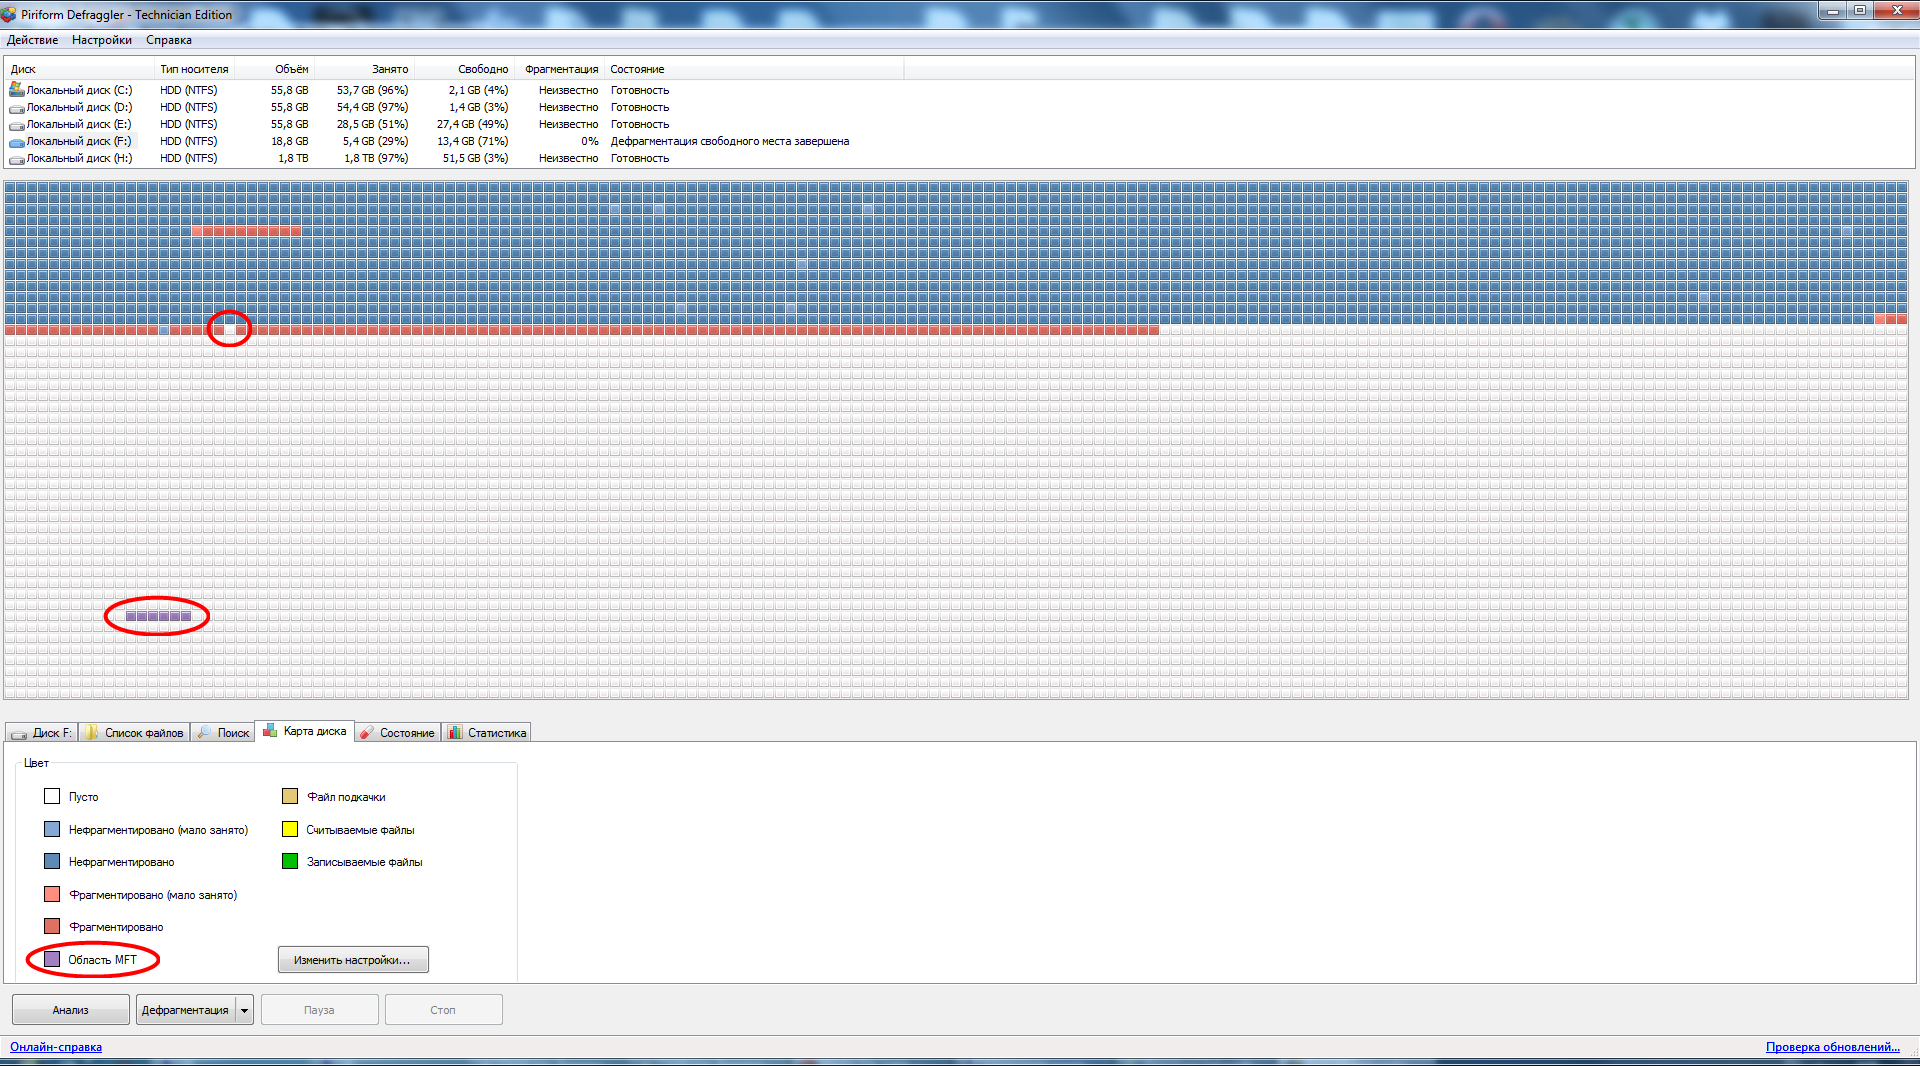This screenshot has width=1920, height=1066.
Task: Click the health icon on Состояние tab
Action: click(x=367, y=733)
